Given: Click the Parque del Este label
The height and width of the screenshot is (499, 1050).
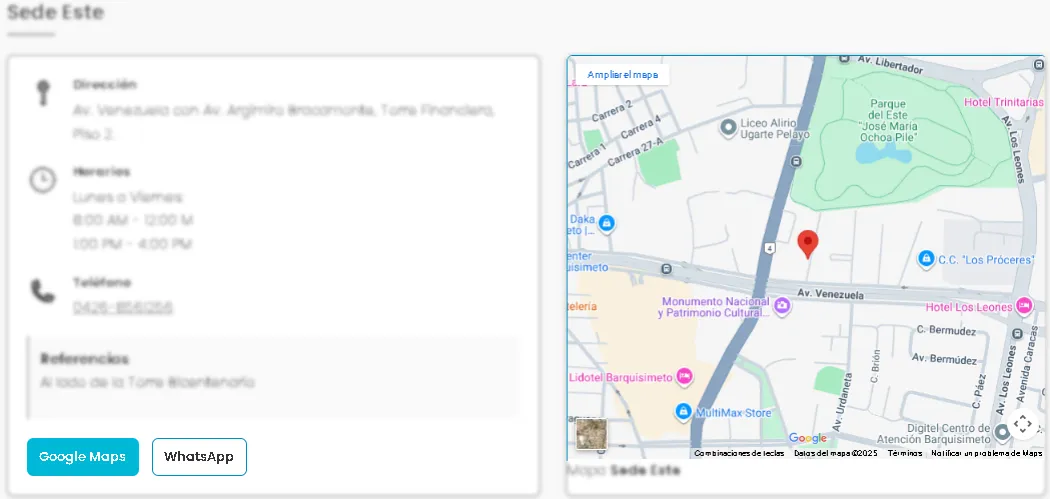Looking at the screenshot, I should (x=889, y=121).
